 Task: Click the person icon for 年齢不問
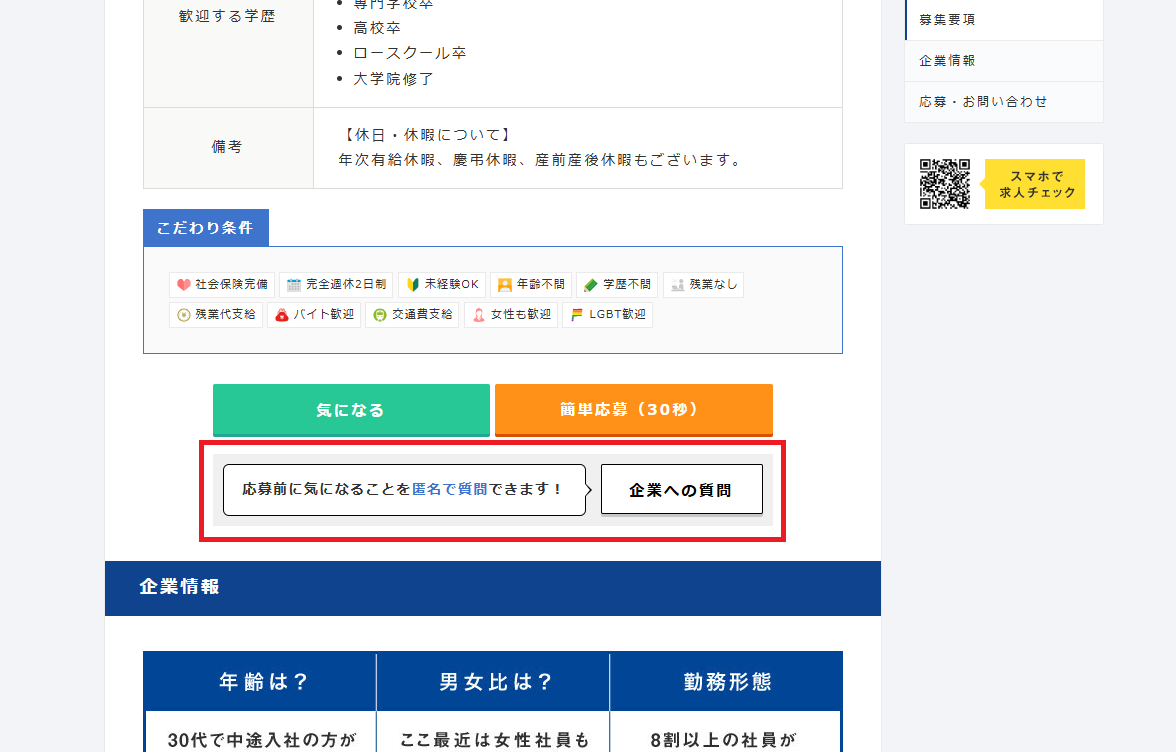(x=505, y=285)
